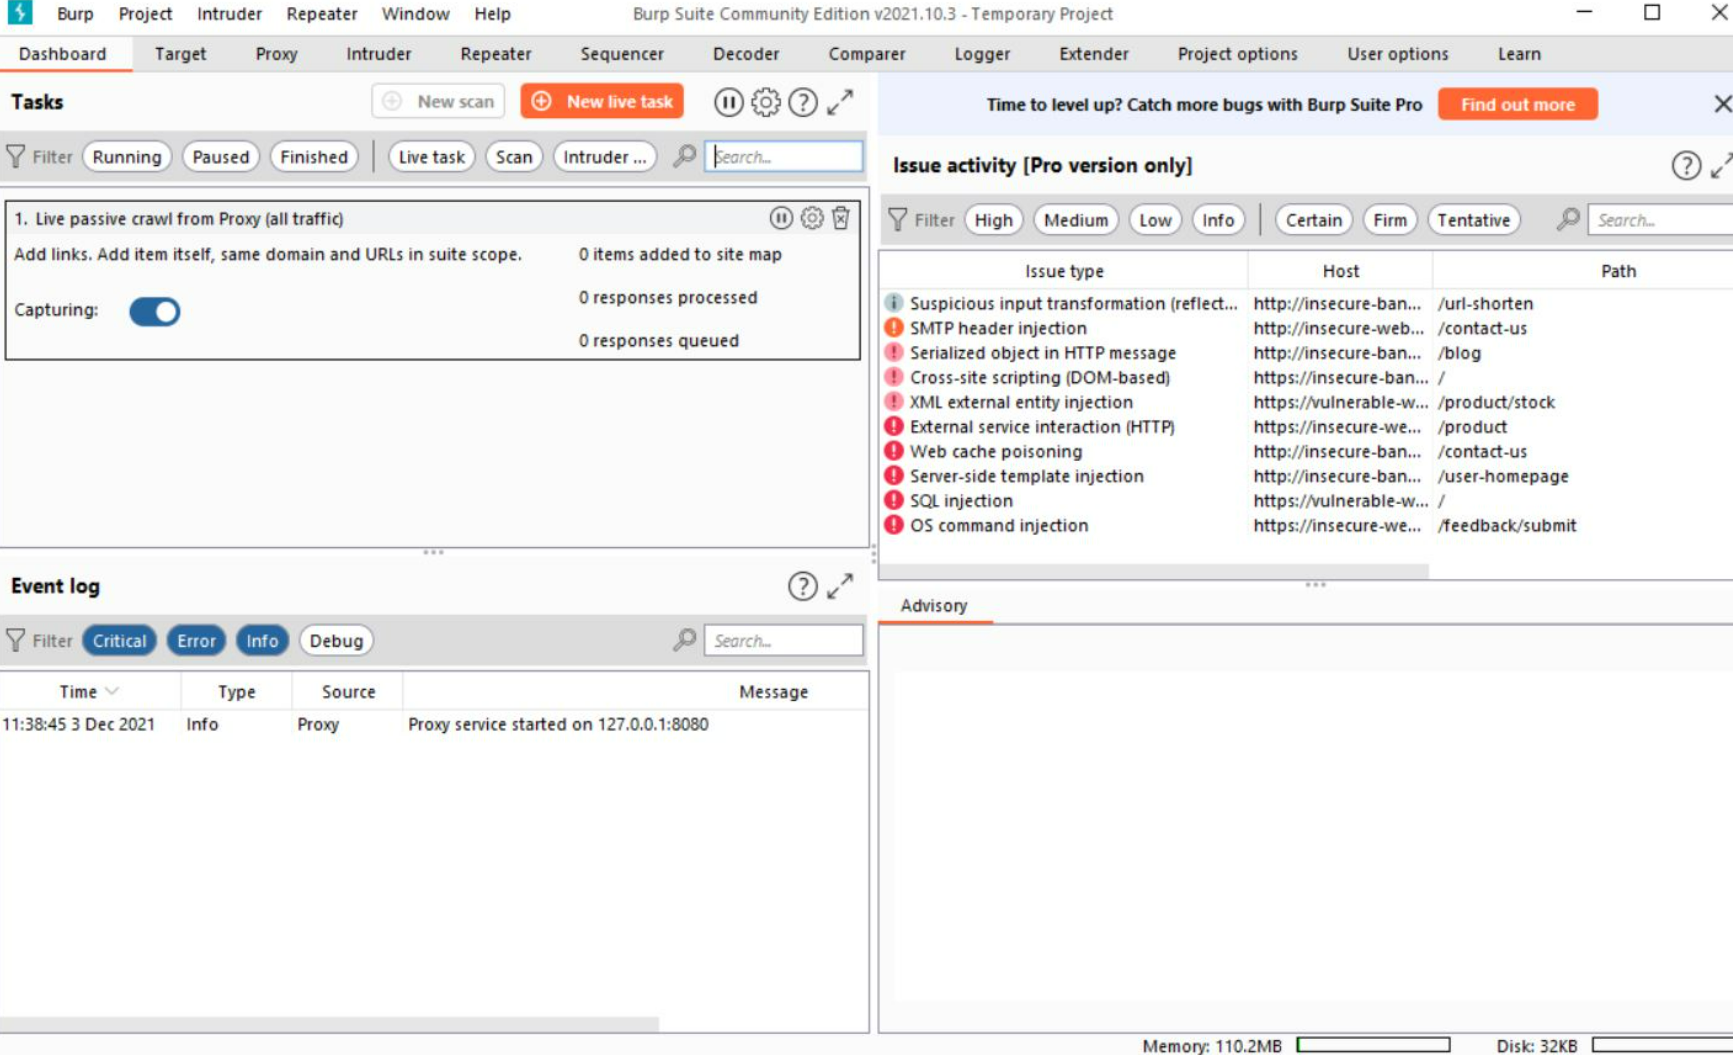The image size is (1733, 1055).
Task: Sort event log by Time column arrow
Action: 112,691
